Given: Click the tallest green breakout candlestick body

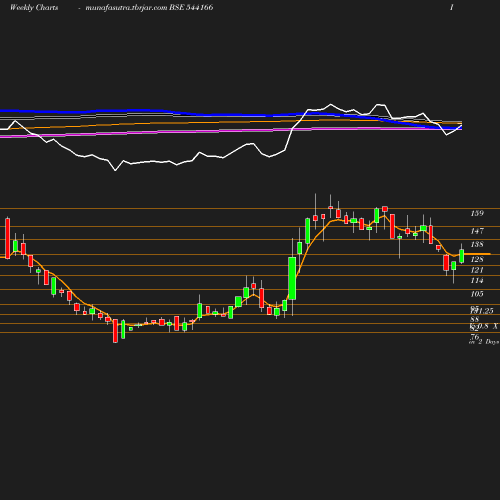Looking at the screenshot, I should 292,278.
